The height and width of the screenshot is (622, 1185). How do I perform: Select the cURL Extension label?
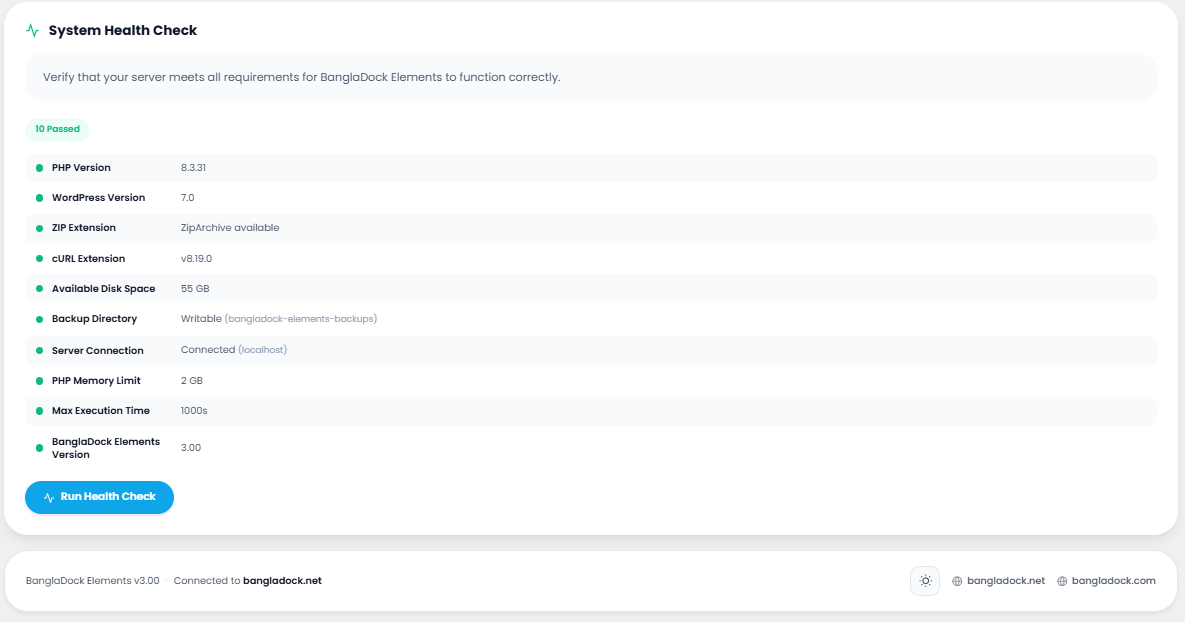click(88, 258)
